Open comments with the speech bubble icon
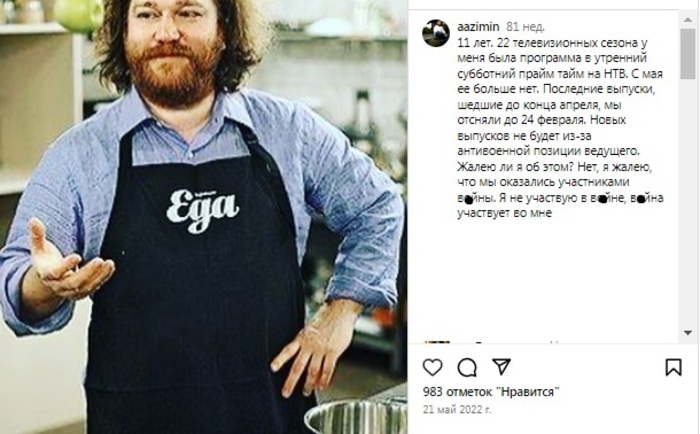This screenshot has height=434, width=700. coord(467,368)
